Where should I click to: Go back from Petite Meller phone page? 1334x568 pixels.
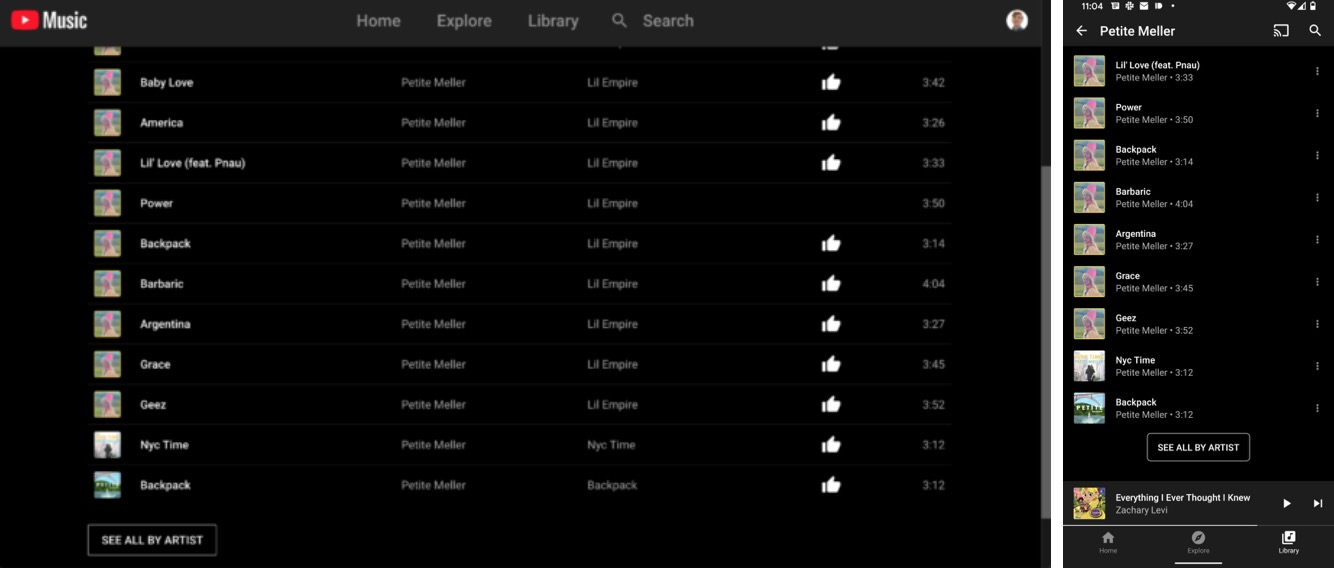1081,31
